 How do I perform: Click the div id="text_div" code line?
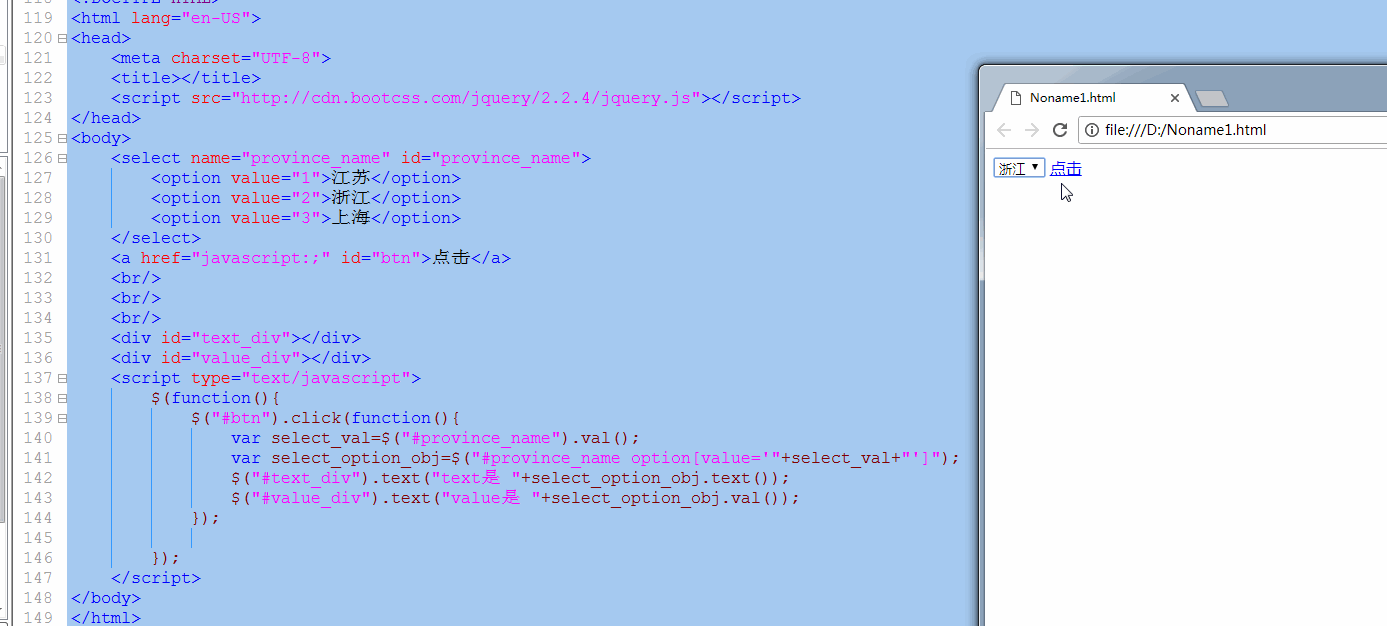tap(236, 338)
